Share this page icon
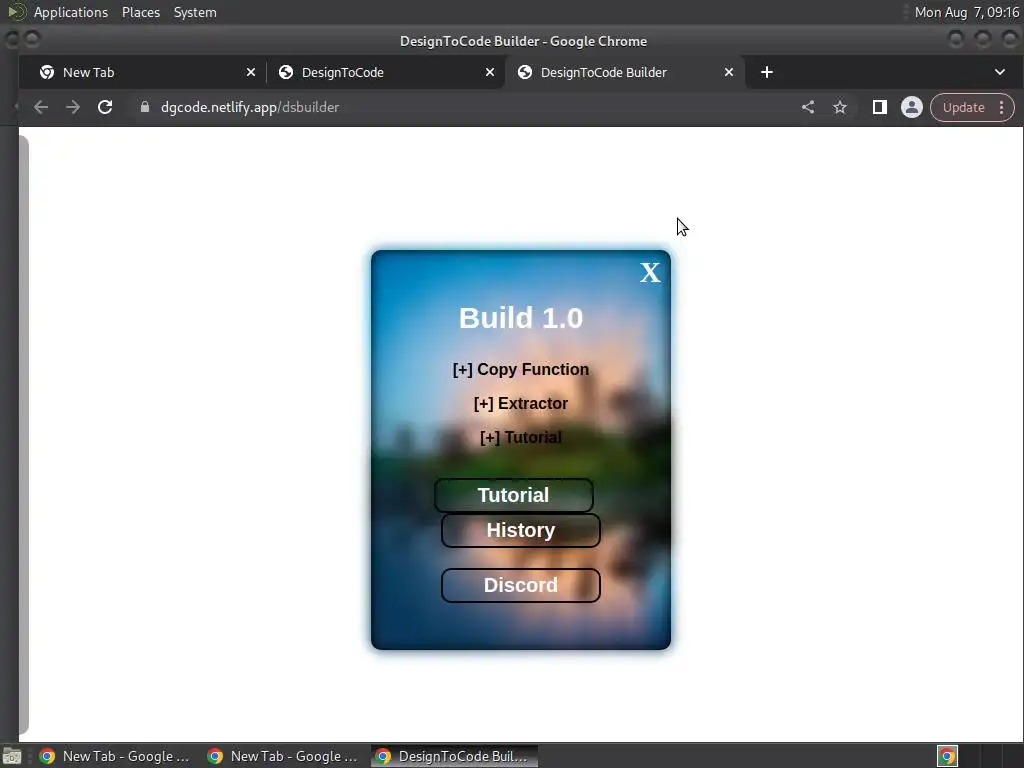 click(808, 107)
